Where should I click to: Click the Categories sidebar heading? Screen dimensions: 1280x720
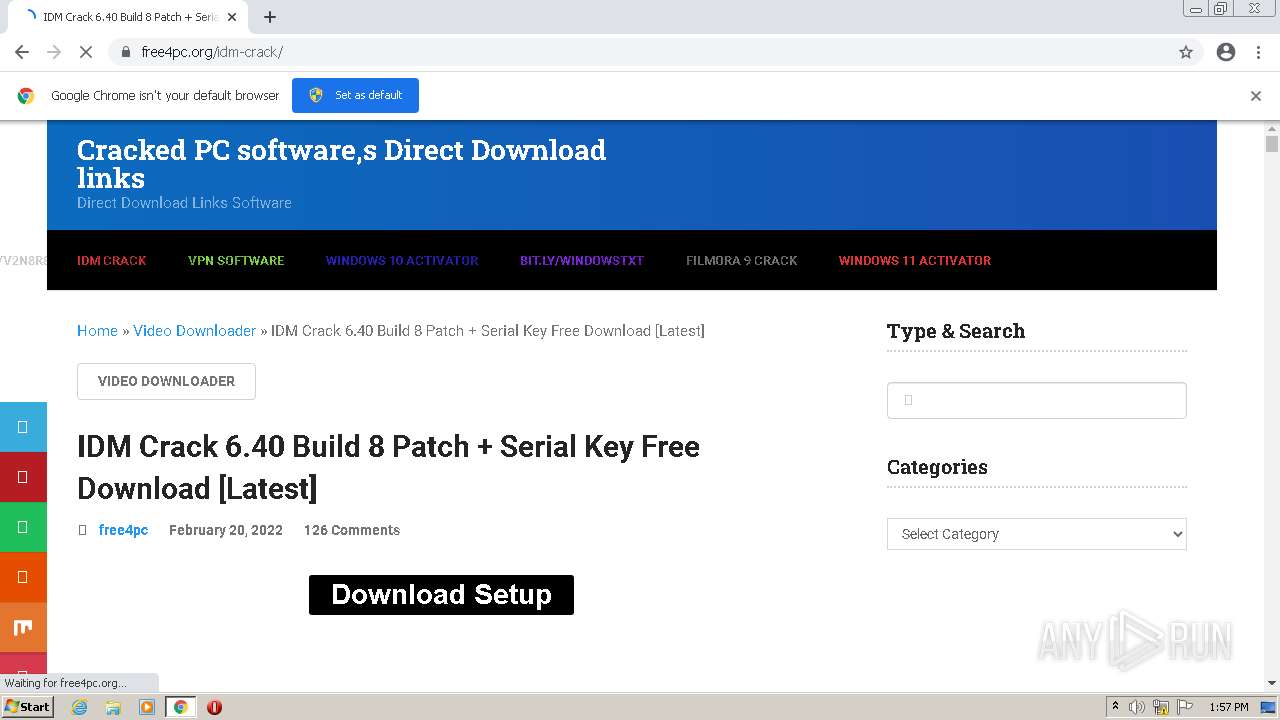point(937,467)
